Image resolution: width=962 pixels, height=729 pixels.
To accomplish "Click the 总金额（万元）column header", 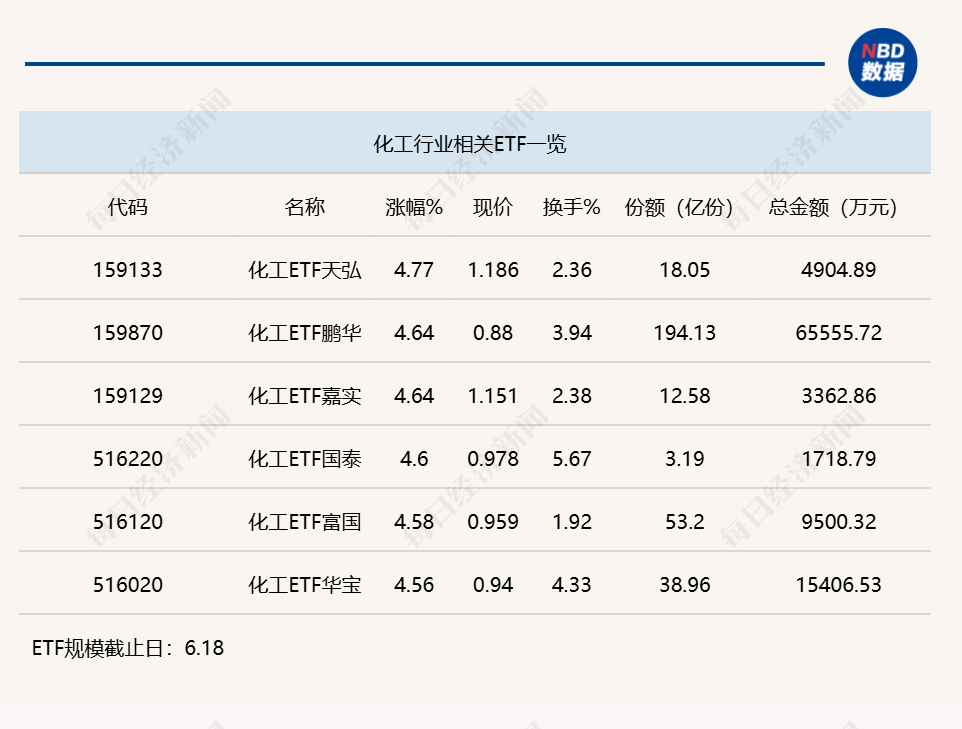I will [833, 207].
